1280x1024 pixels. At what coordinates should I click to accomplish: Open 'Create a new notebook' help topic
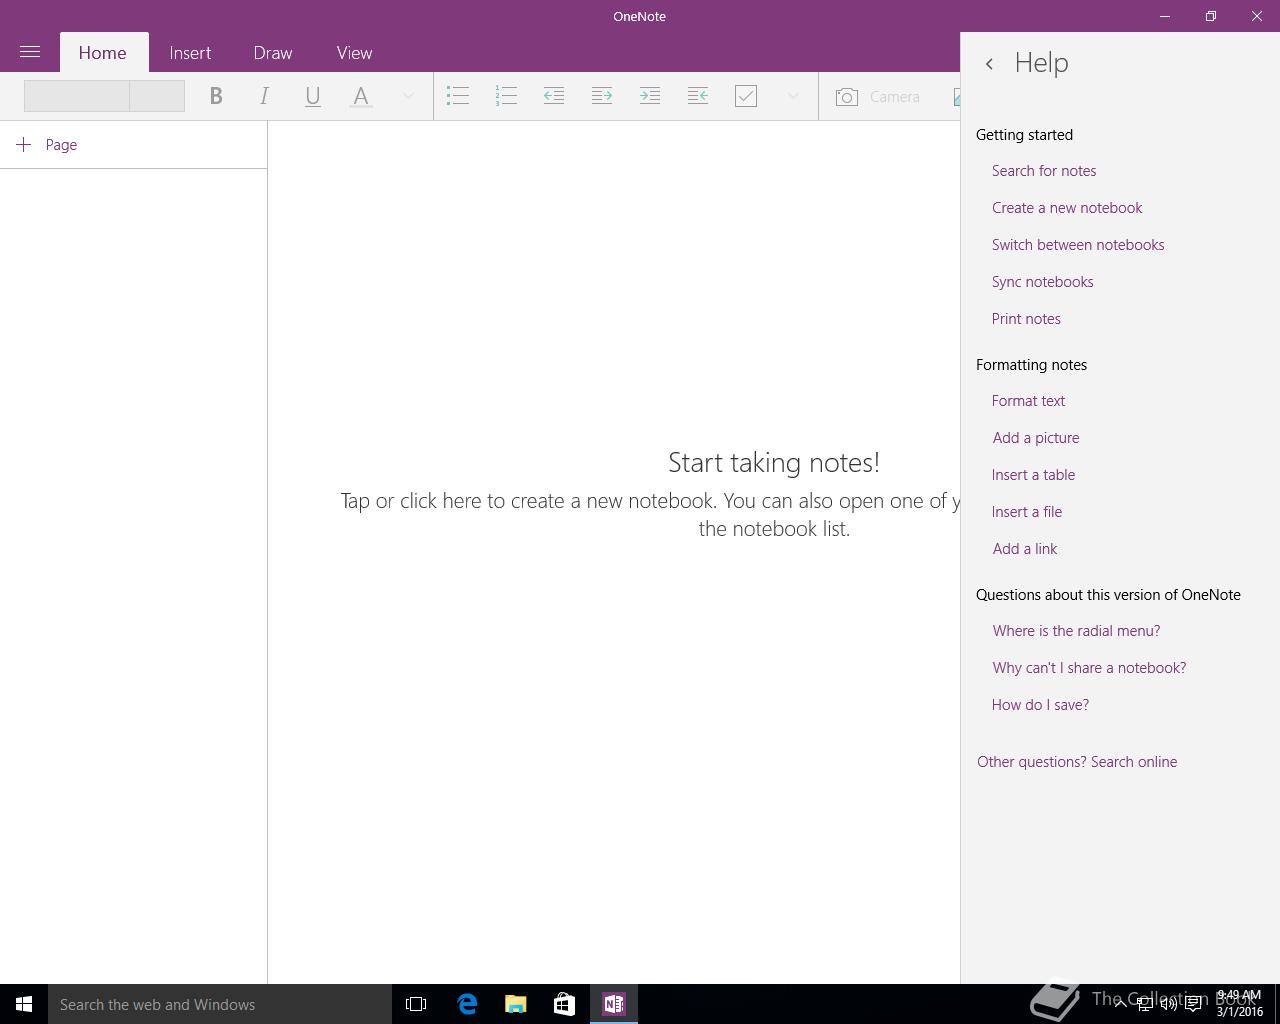click(1067, 208)
